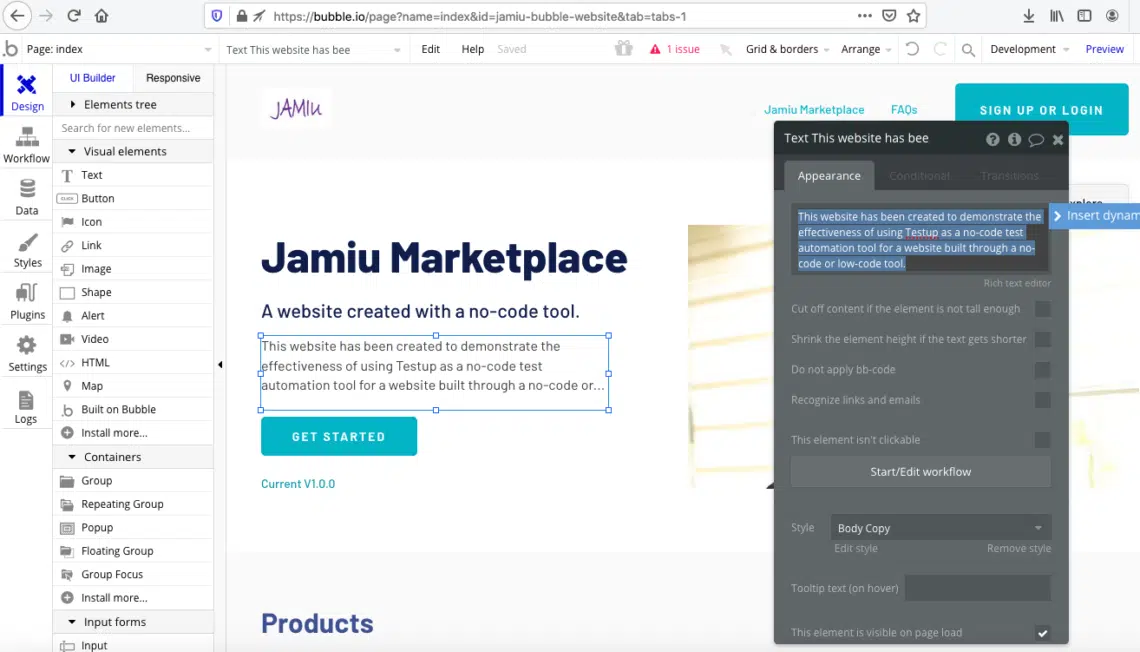
Task: Go back in browser history
Action: tap(17, 16)
